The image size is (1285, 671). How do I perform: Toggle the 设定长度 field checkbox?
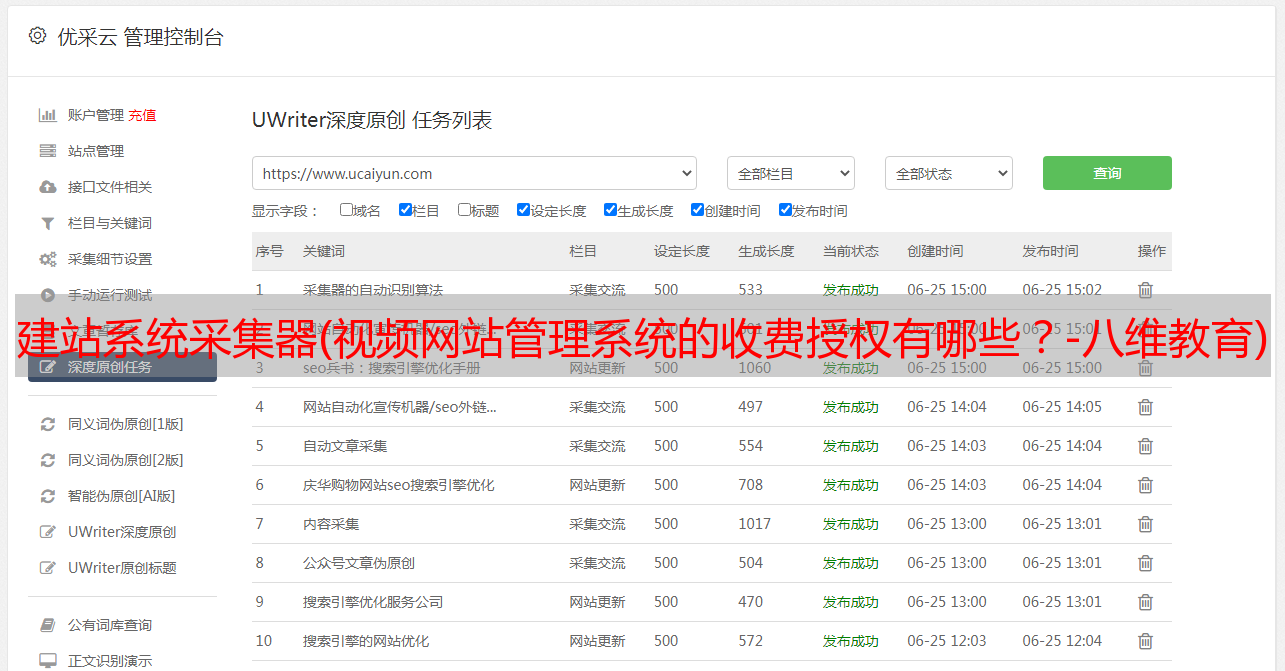523,210
